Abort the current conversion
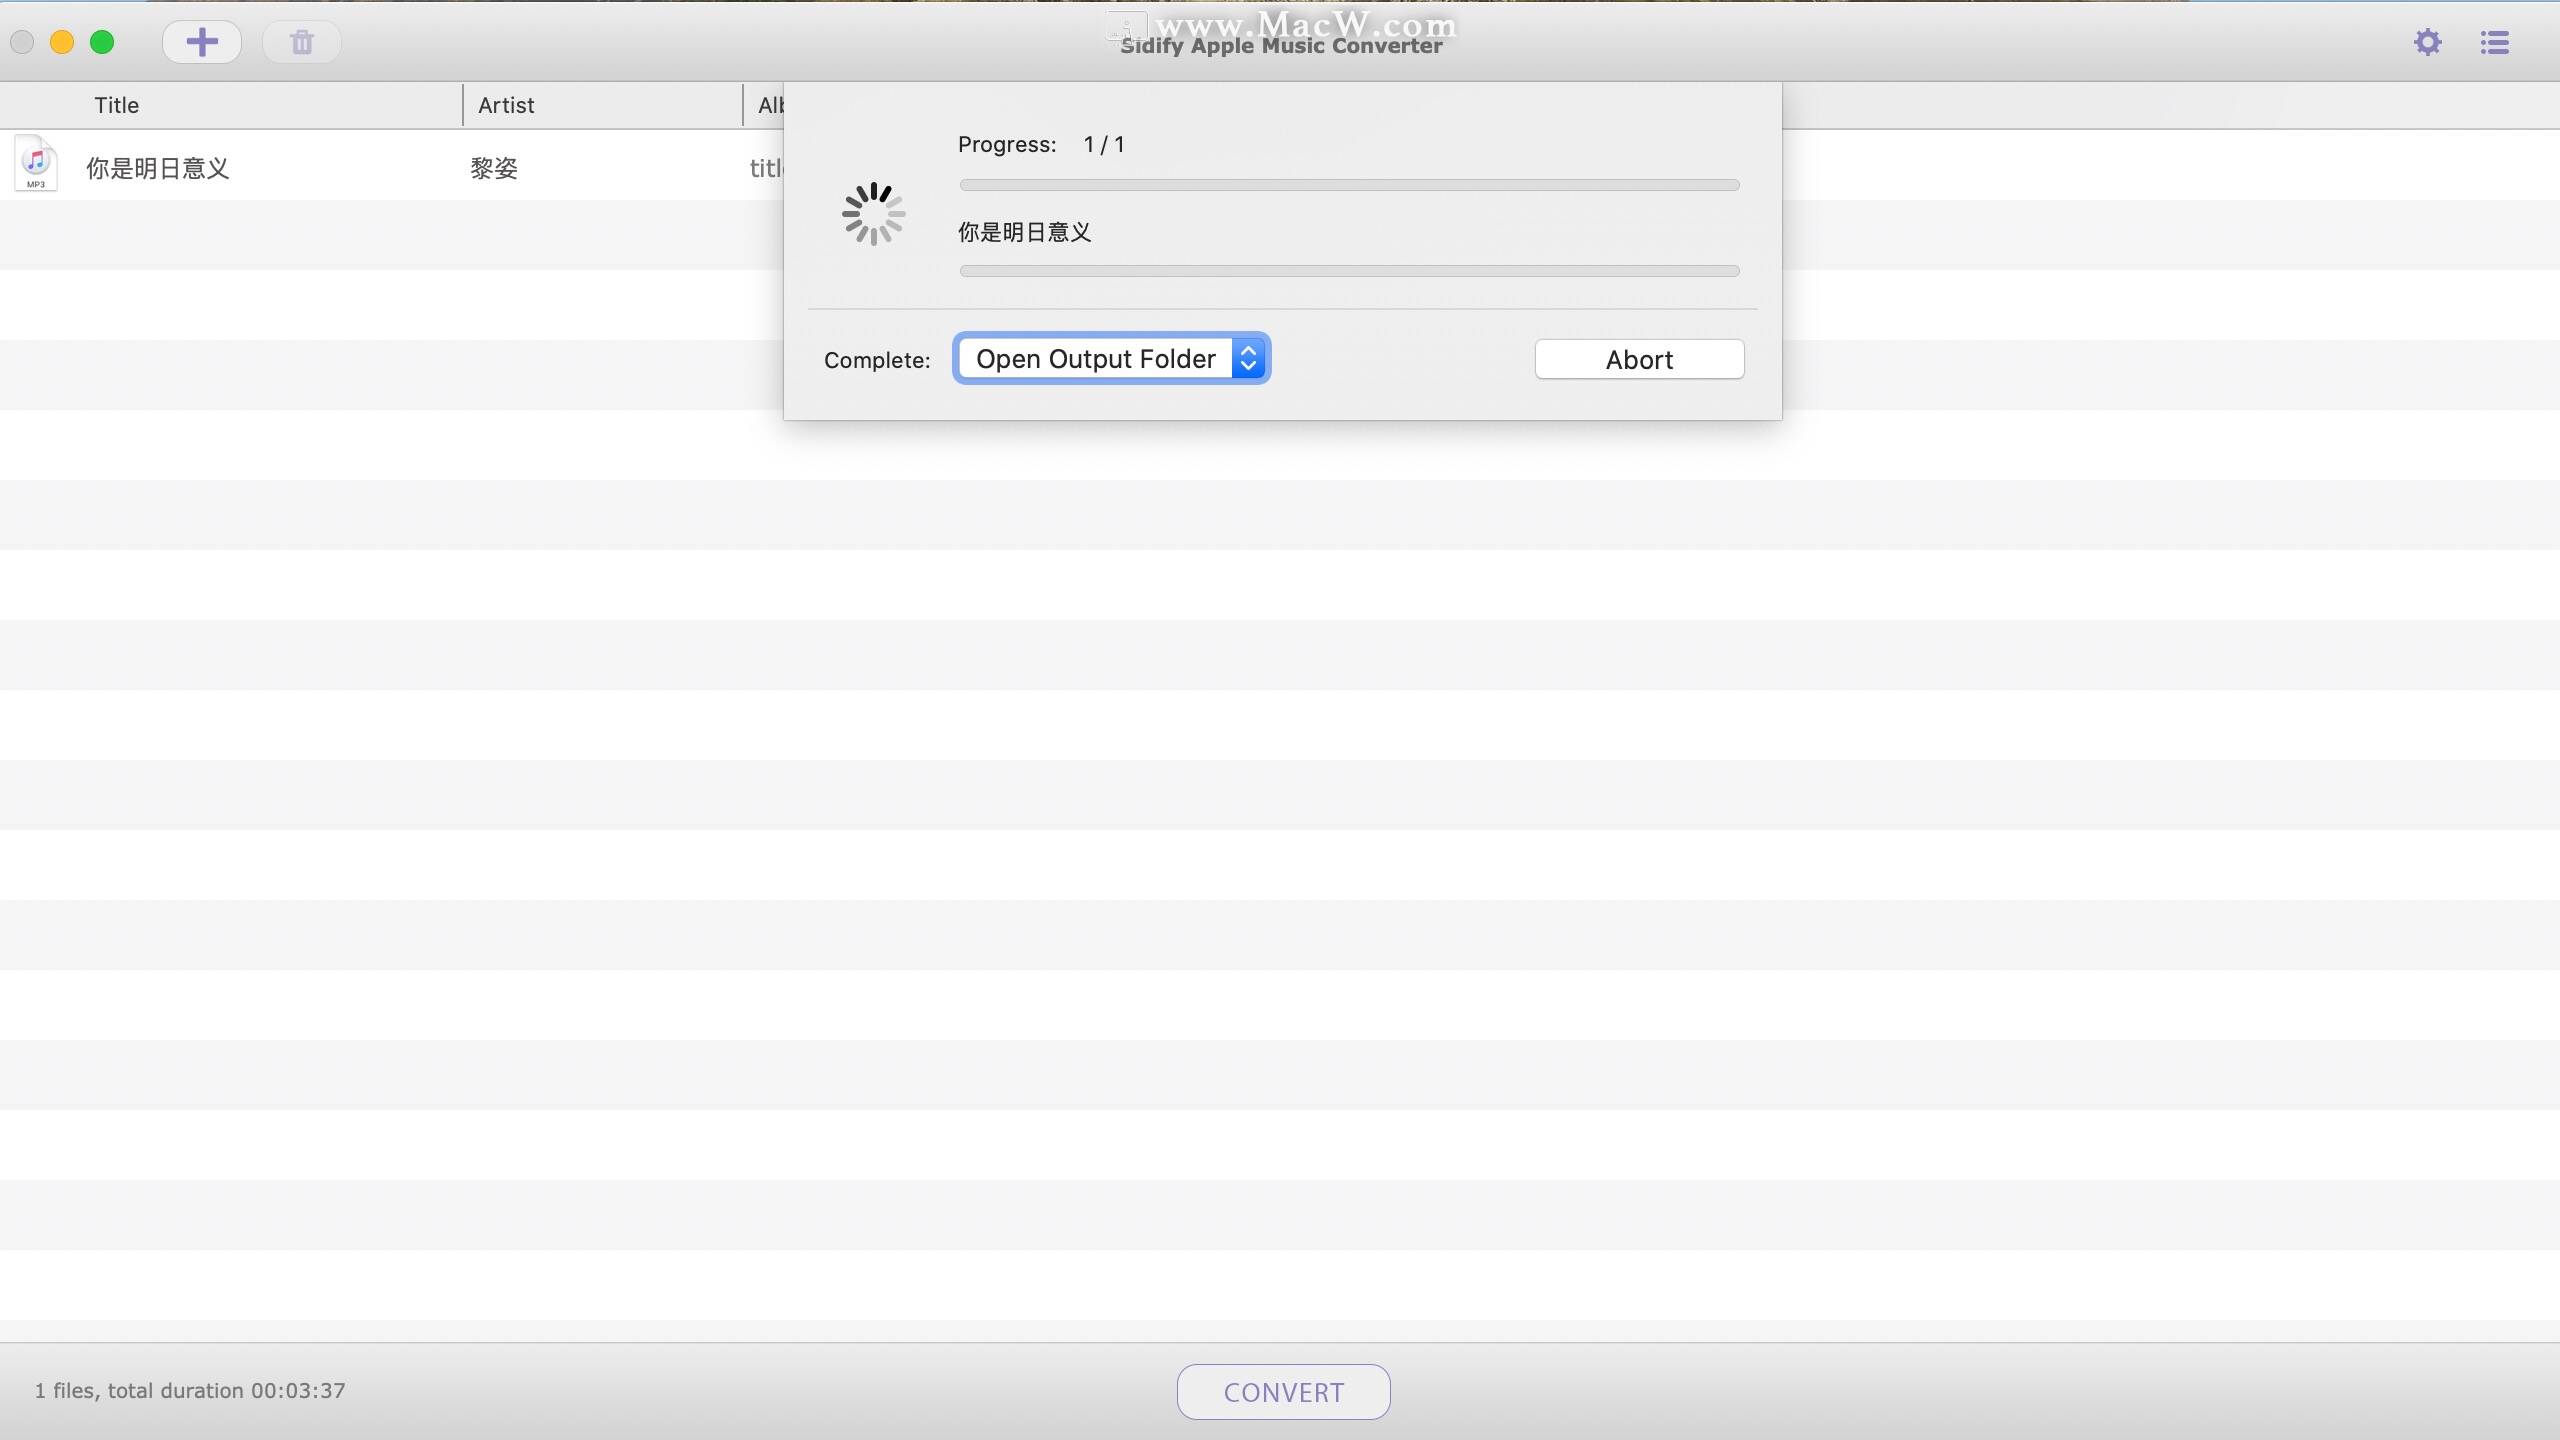Screen dimensions: 2560x1440 pos(1638,359)
